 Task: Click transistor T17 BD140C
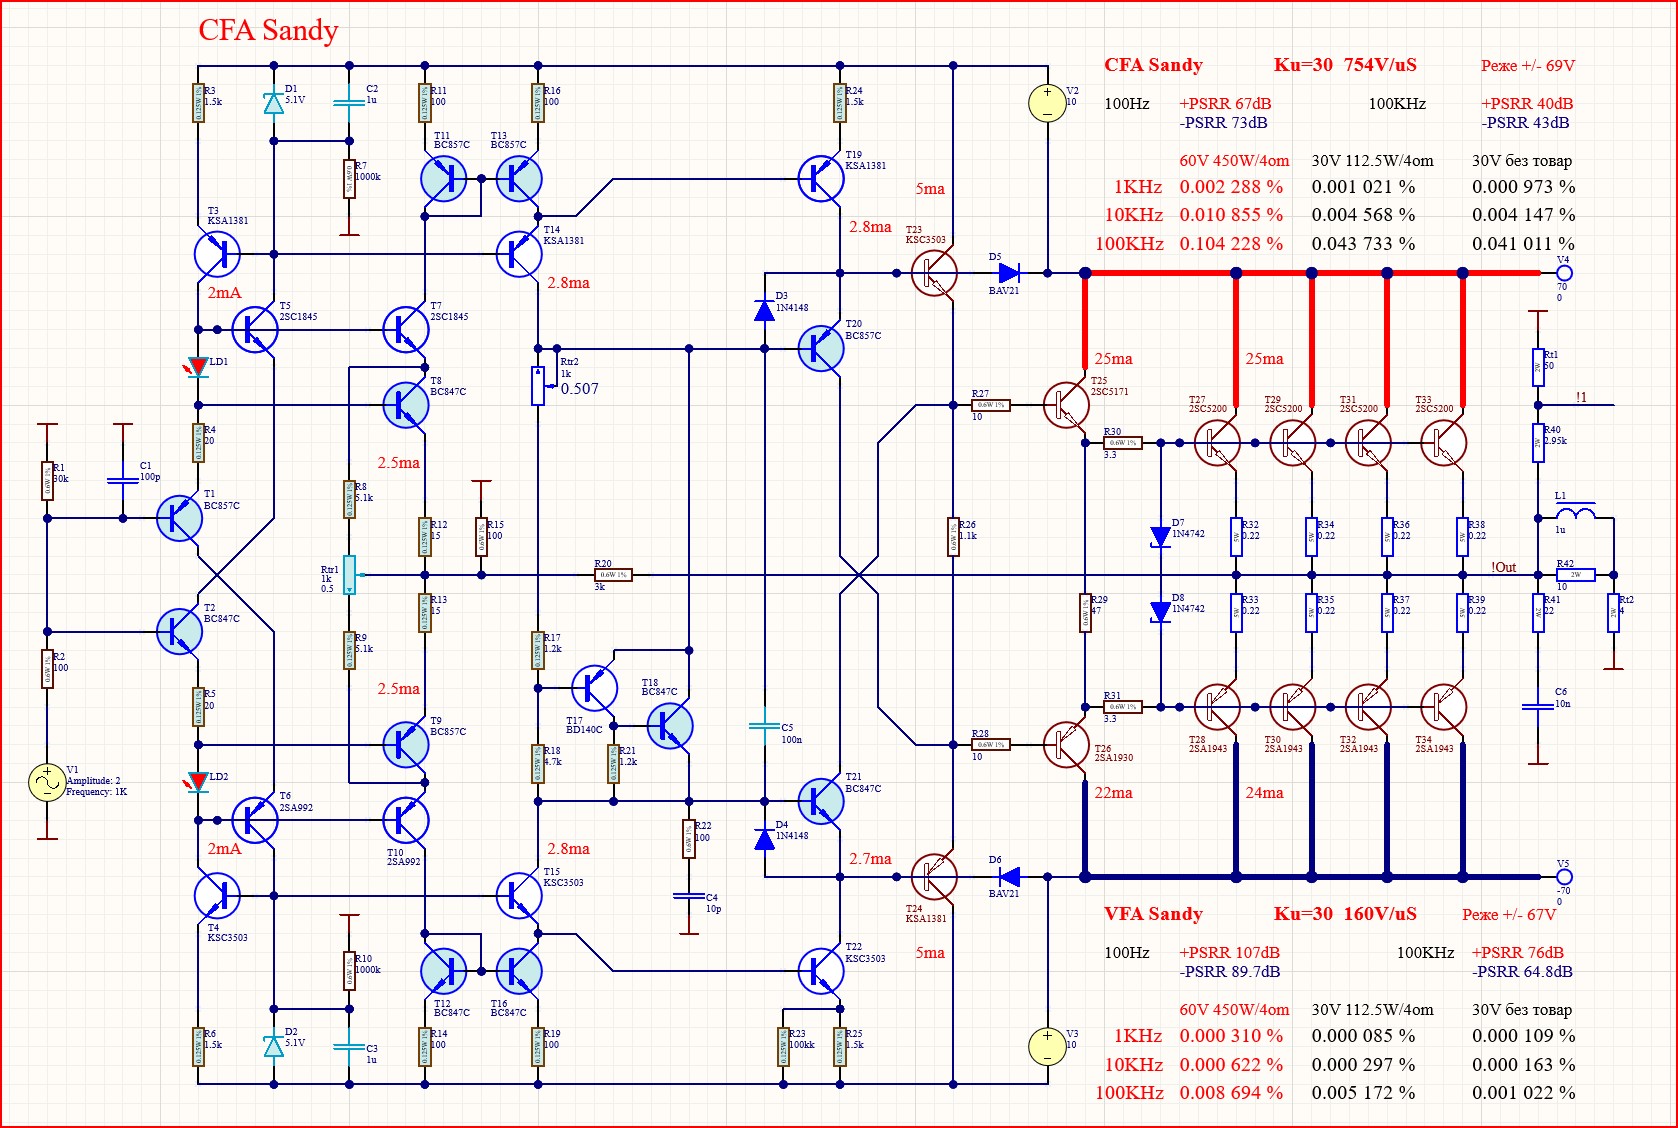[x=595, y=688]
